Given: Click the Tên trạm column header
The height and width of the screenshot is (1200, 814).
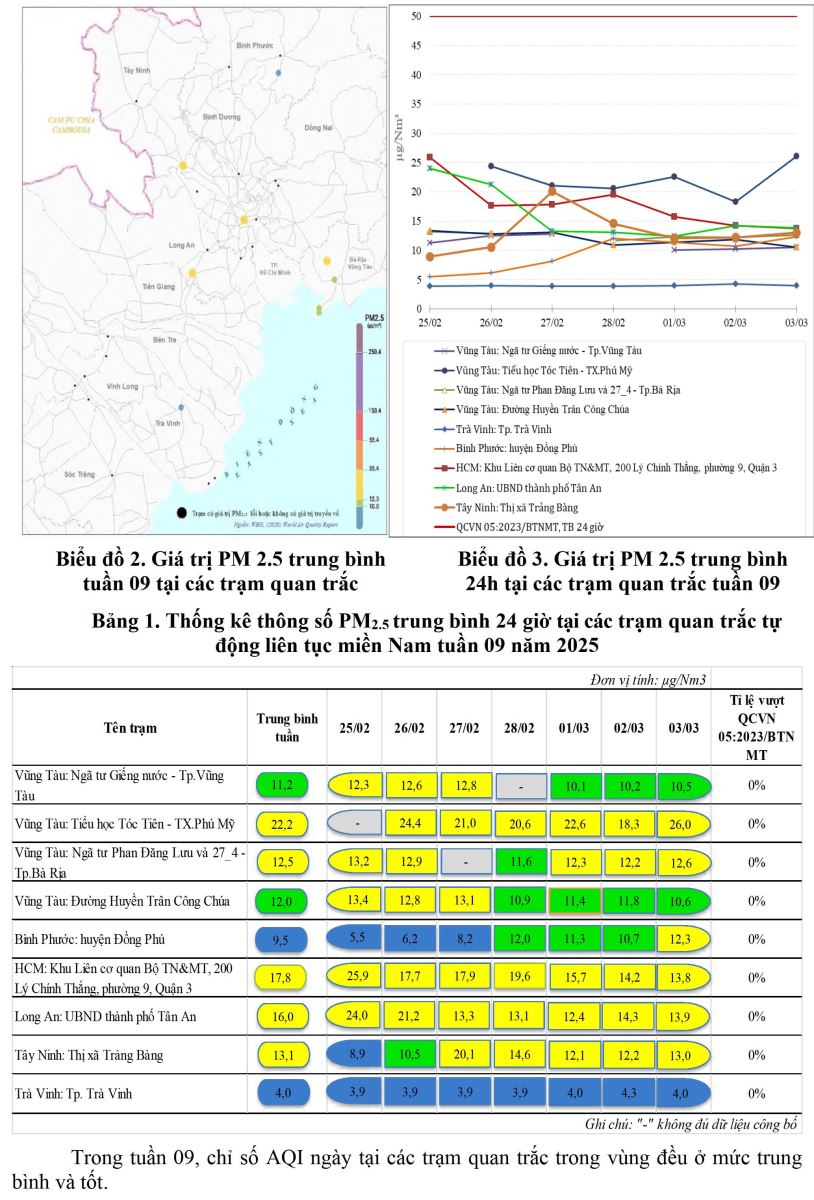Looking at the screenshot, I should pos(129,727).
